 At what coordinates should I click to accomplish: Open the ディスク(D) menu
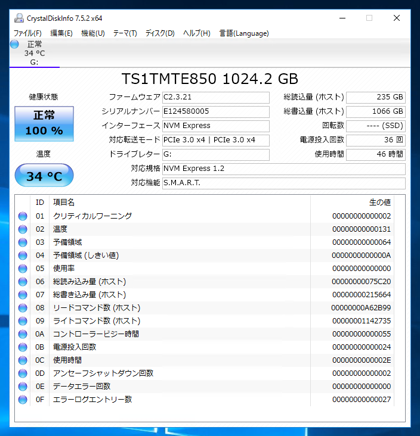pos(160,33)
